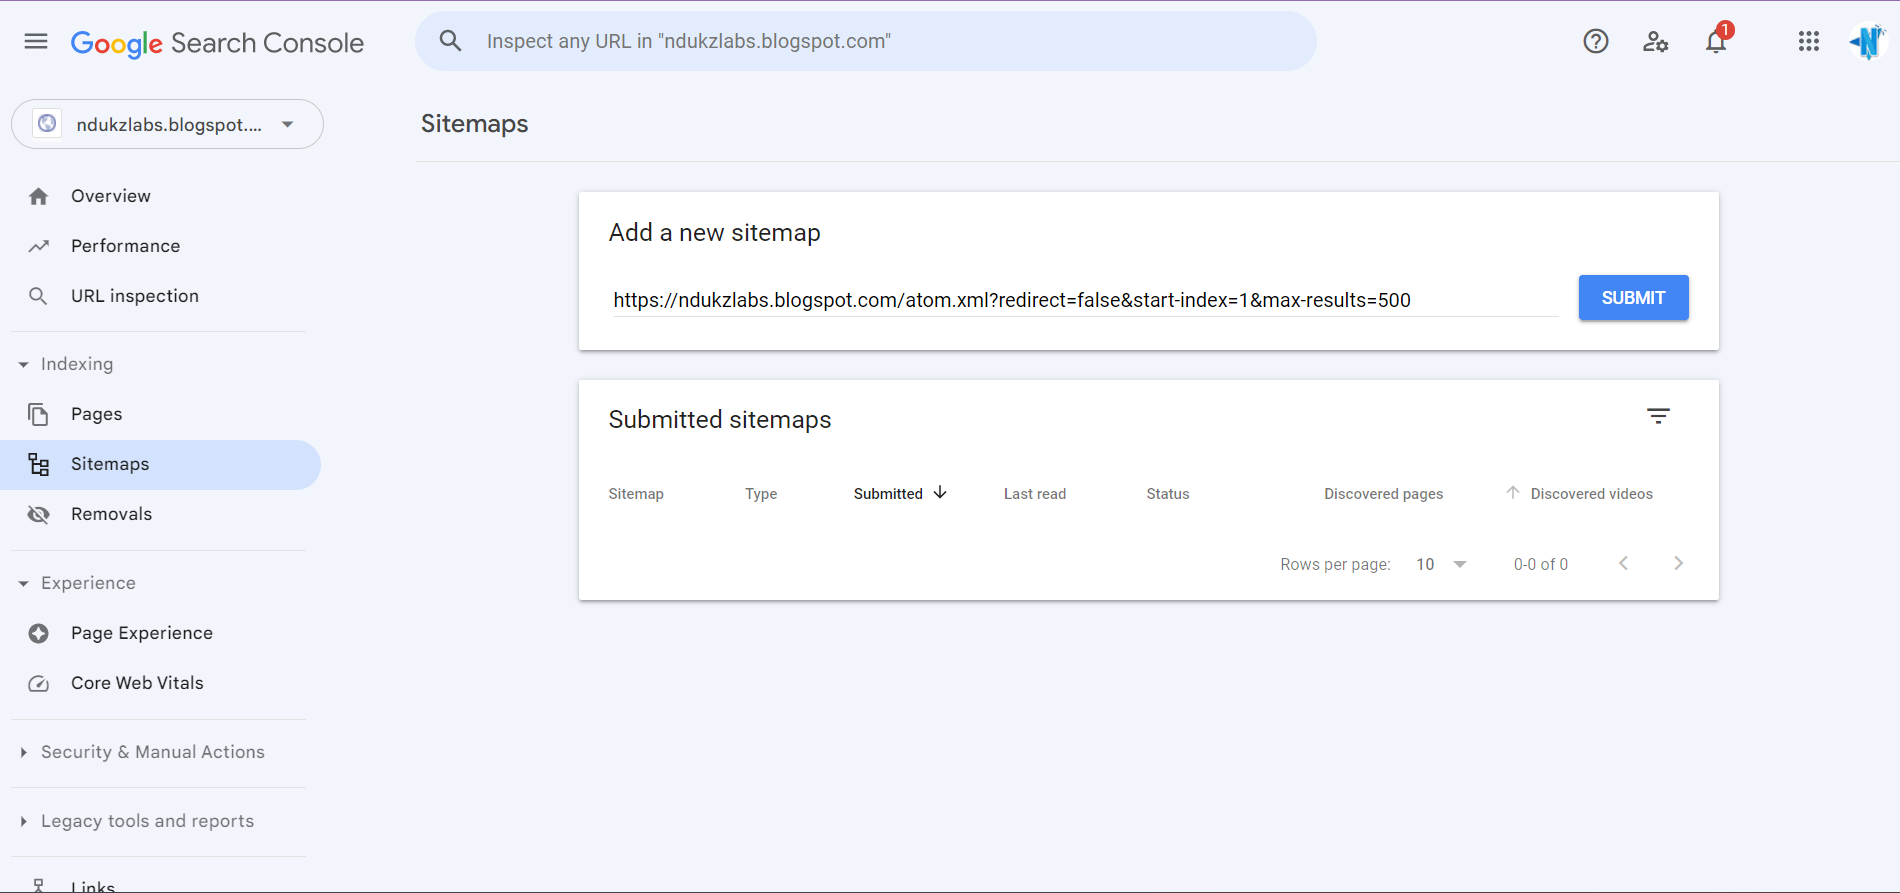Open the hamburger main menu
The image size is (1900, 893).
click(36, 41)
